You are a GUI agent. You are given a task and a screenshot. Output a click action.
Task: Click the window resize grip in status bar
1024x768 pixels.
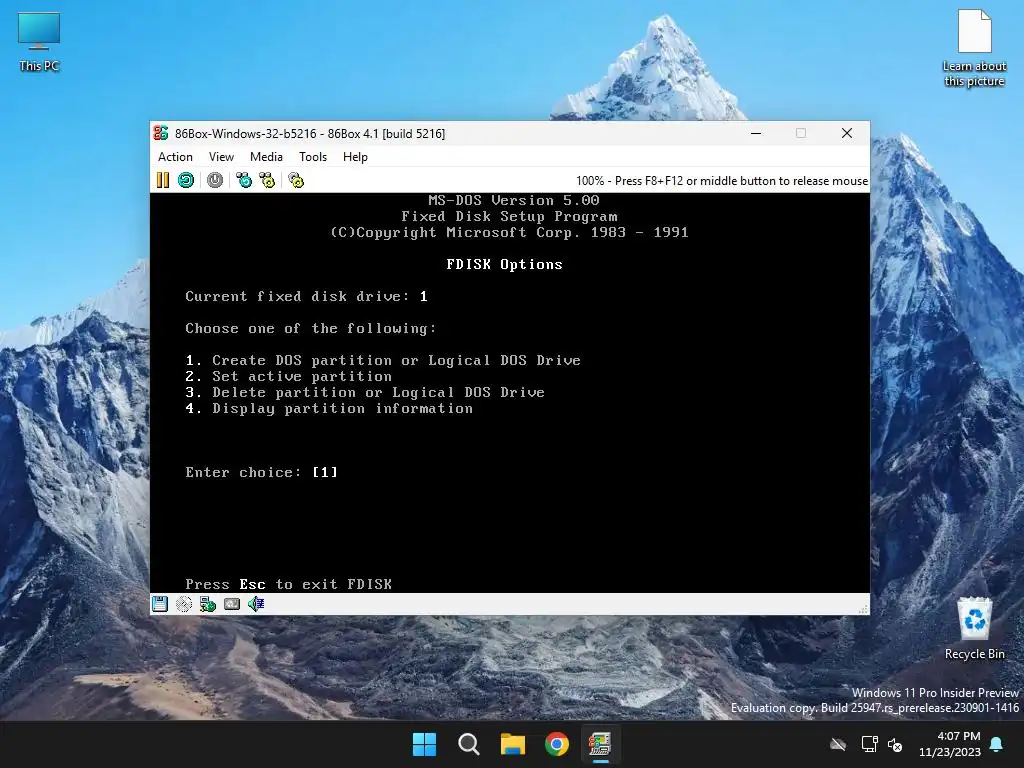pos(863,609)
